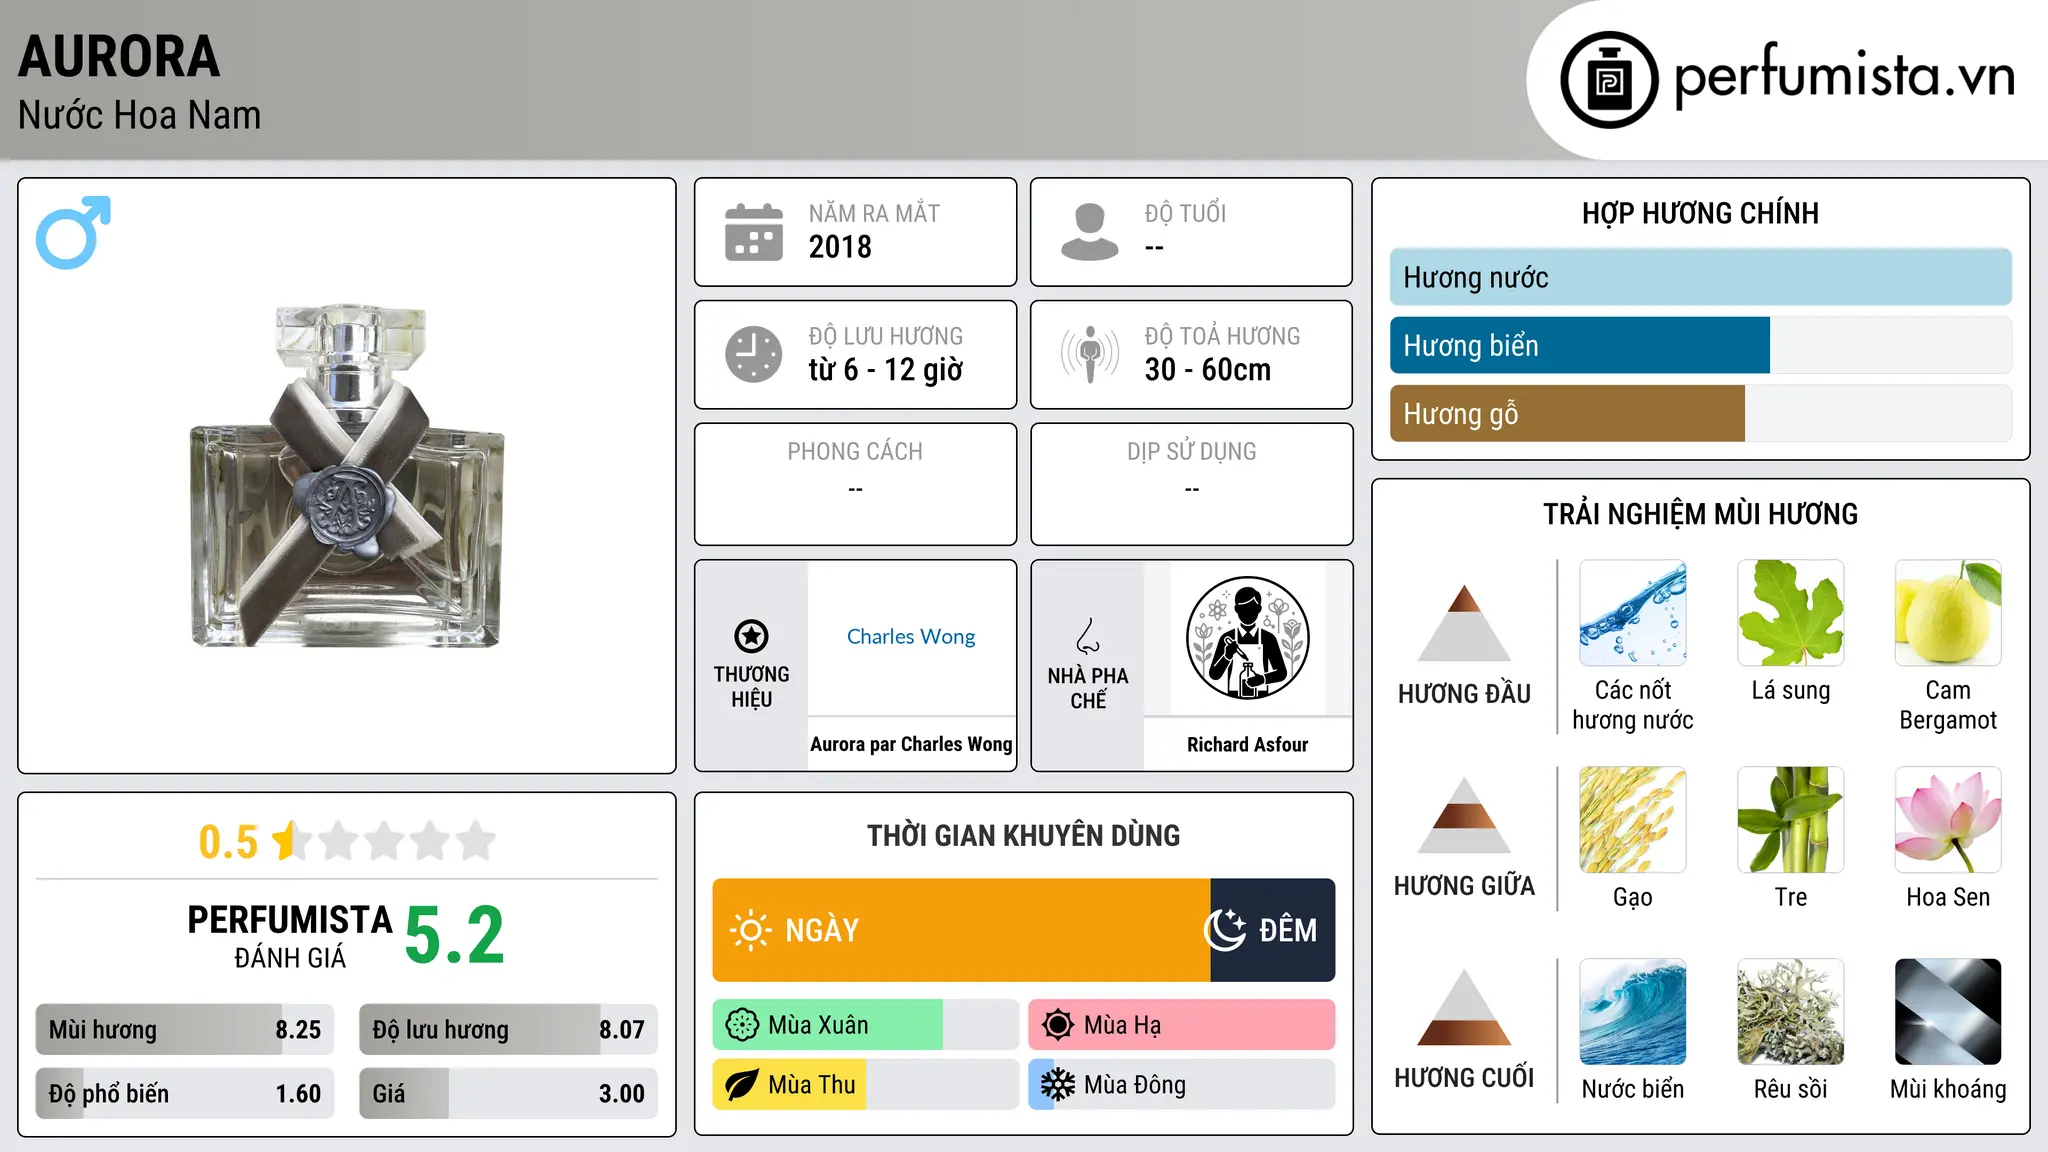The height and width of the screenshot is (1152, 2048).
Task: Click the 0.5 star rating row
Action: [x=347, y=841]
